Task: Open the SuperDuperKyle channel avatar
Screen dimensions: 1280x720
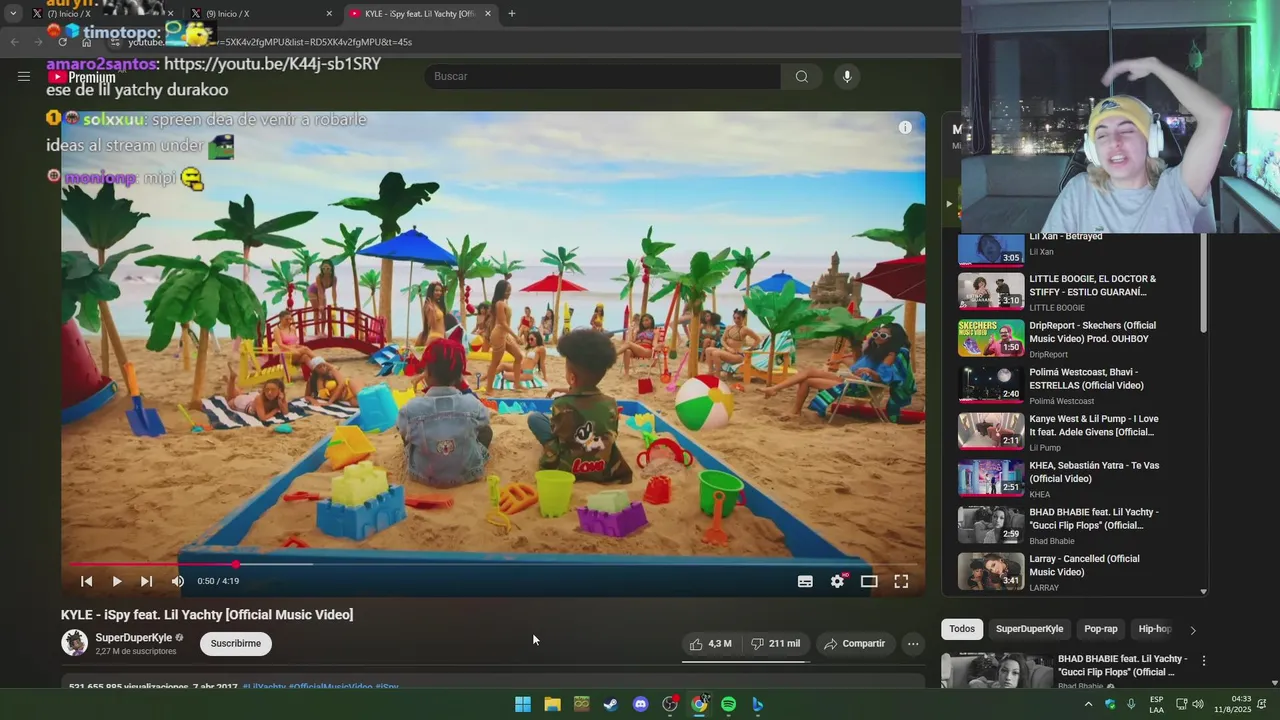Action: tap(75, 643)
